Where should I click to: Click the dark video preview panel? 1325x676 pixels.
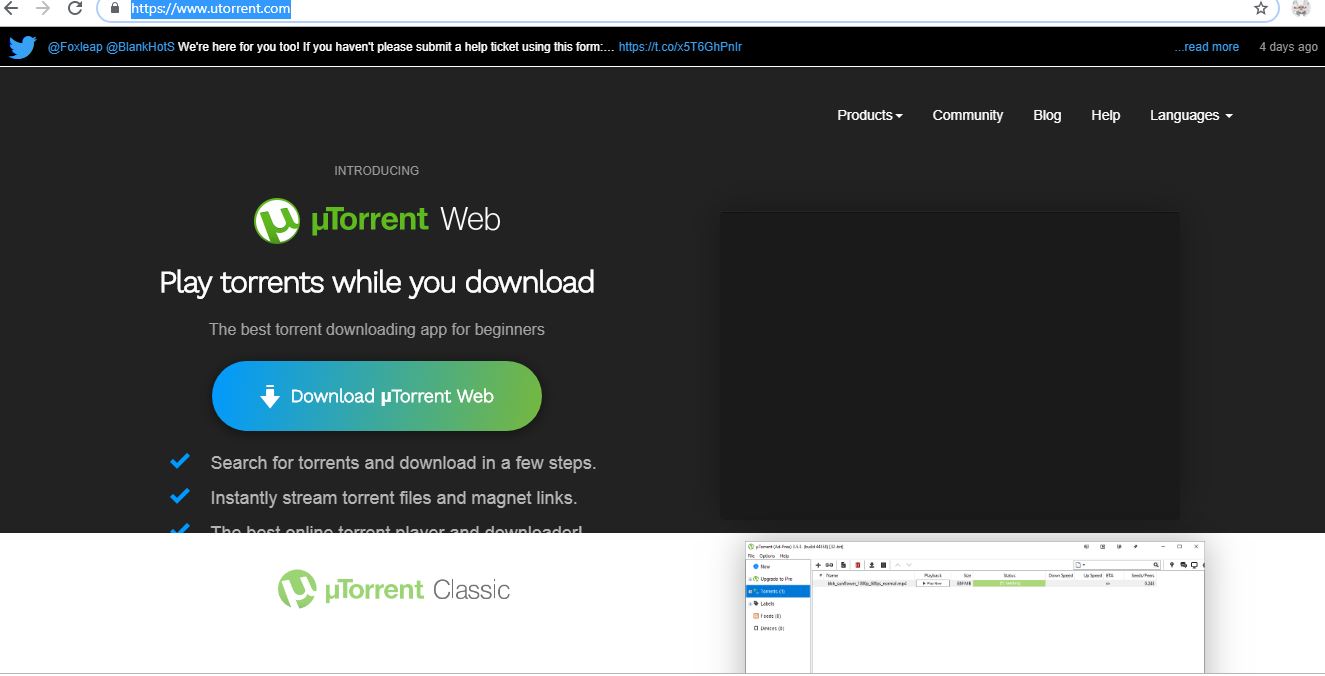(x=950, y=365)
